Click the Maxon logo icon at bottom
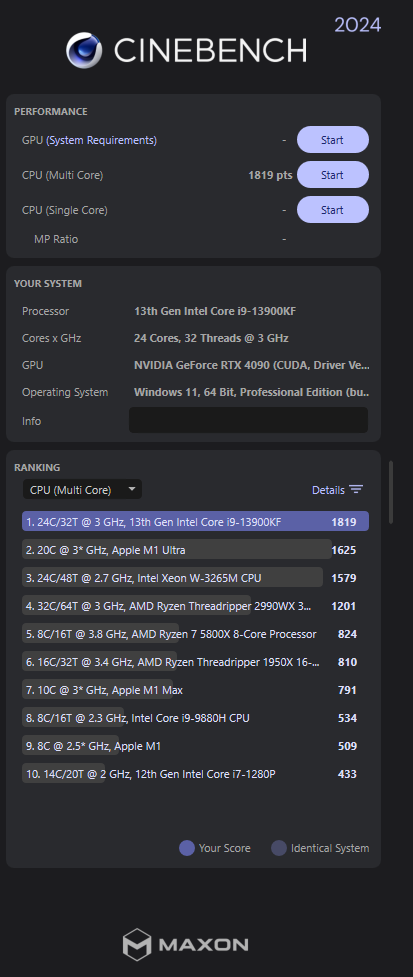Viewport: 413px width, 977px height. 136,944
